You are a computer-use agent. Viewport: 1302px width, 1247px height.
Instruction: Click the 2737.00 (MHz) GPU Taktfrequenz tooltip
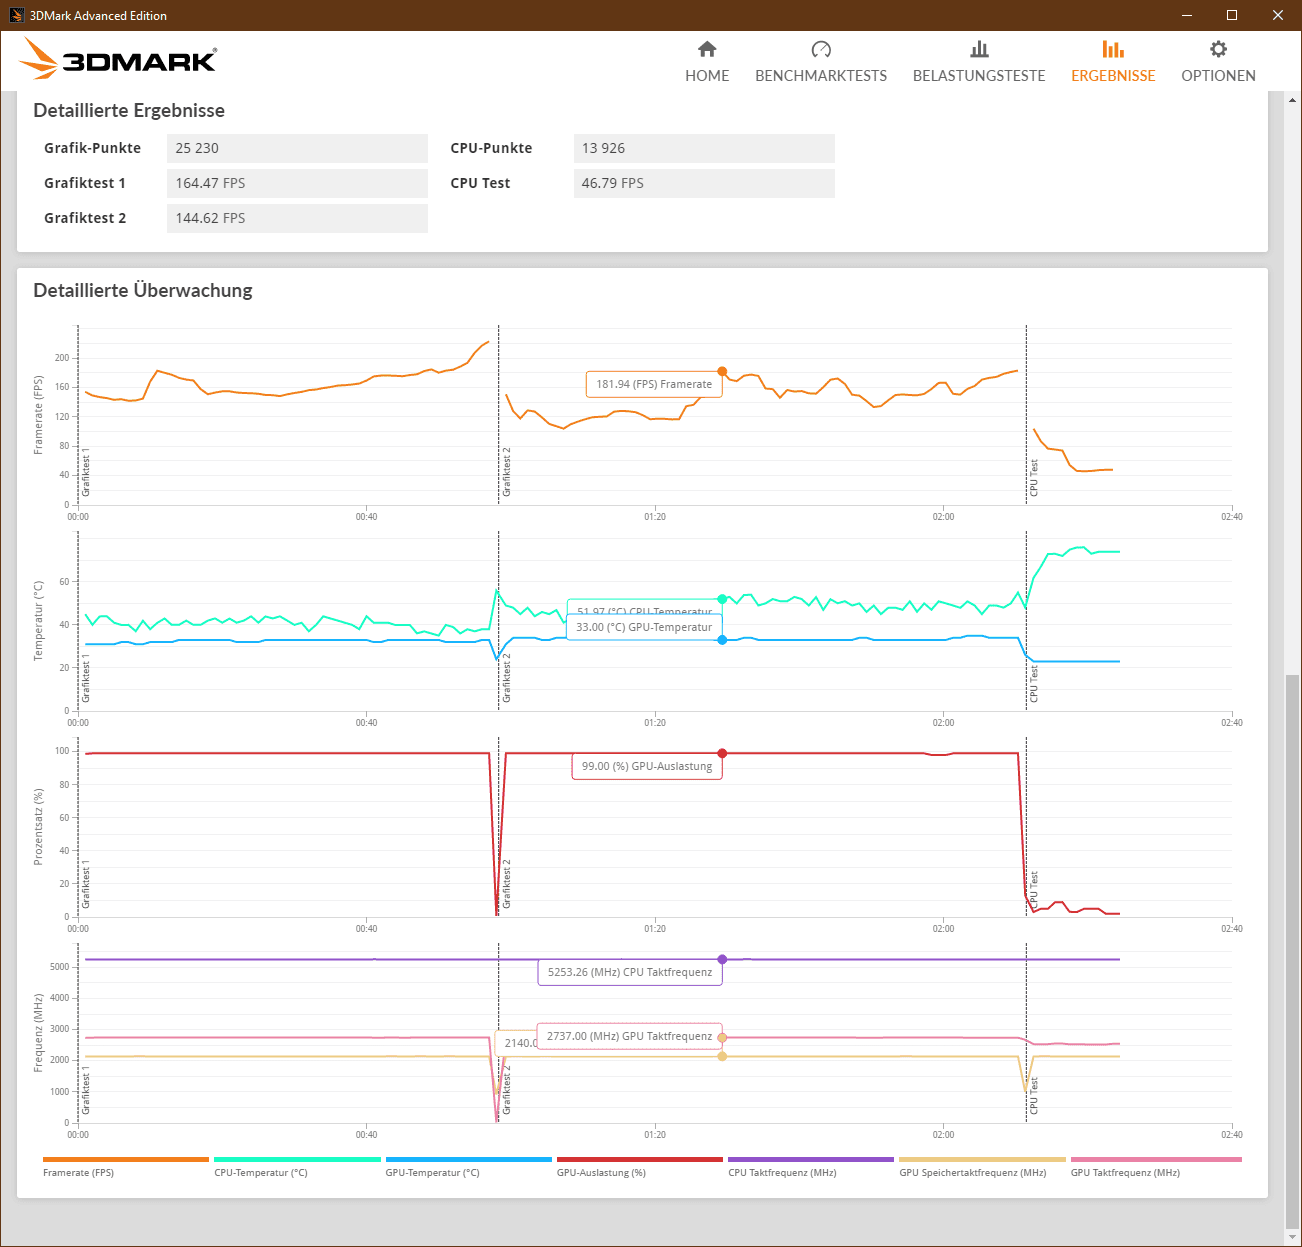click(x=630, y=1036)
